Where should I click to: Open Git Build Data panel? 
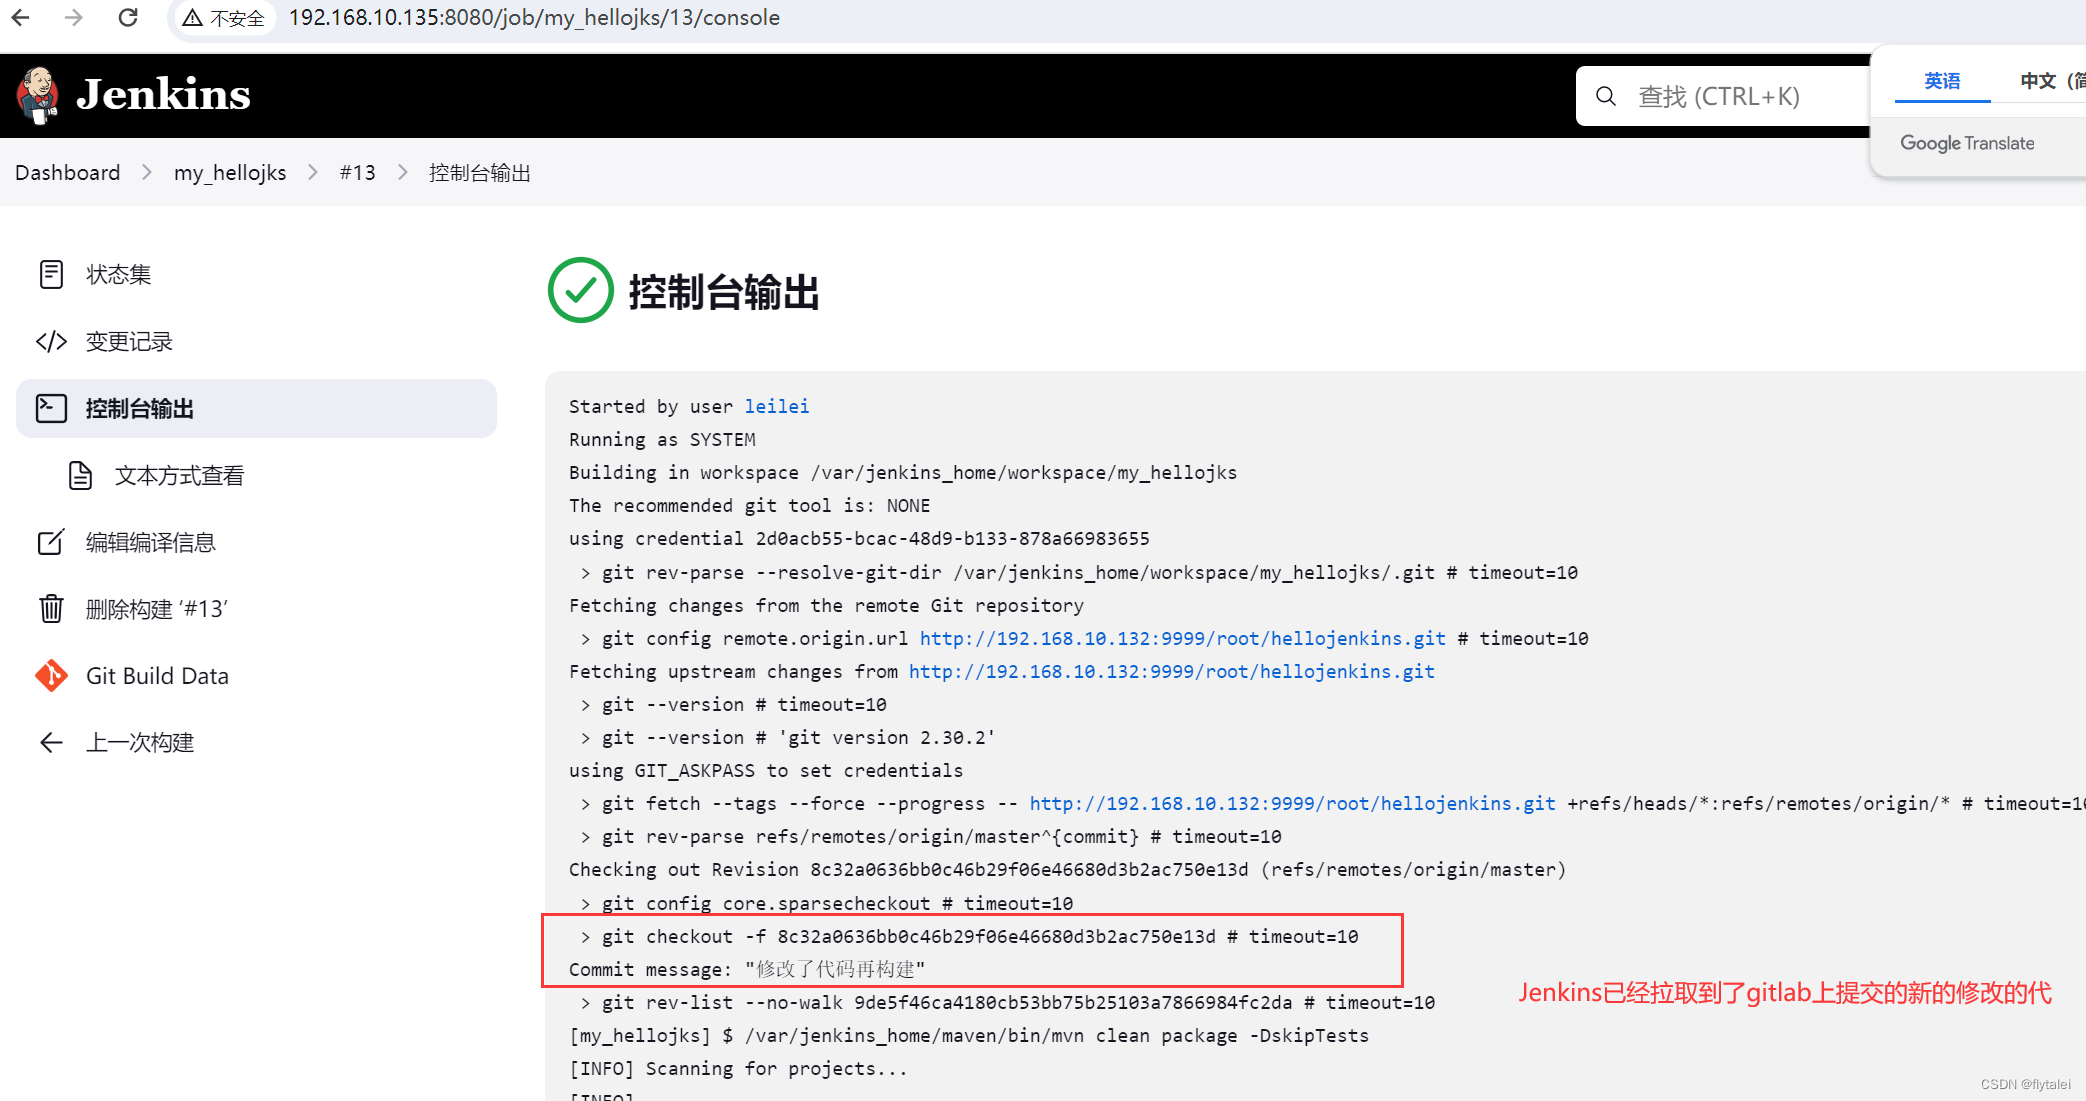(159, 675)
